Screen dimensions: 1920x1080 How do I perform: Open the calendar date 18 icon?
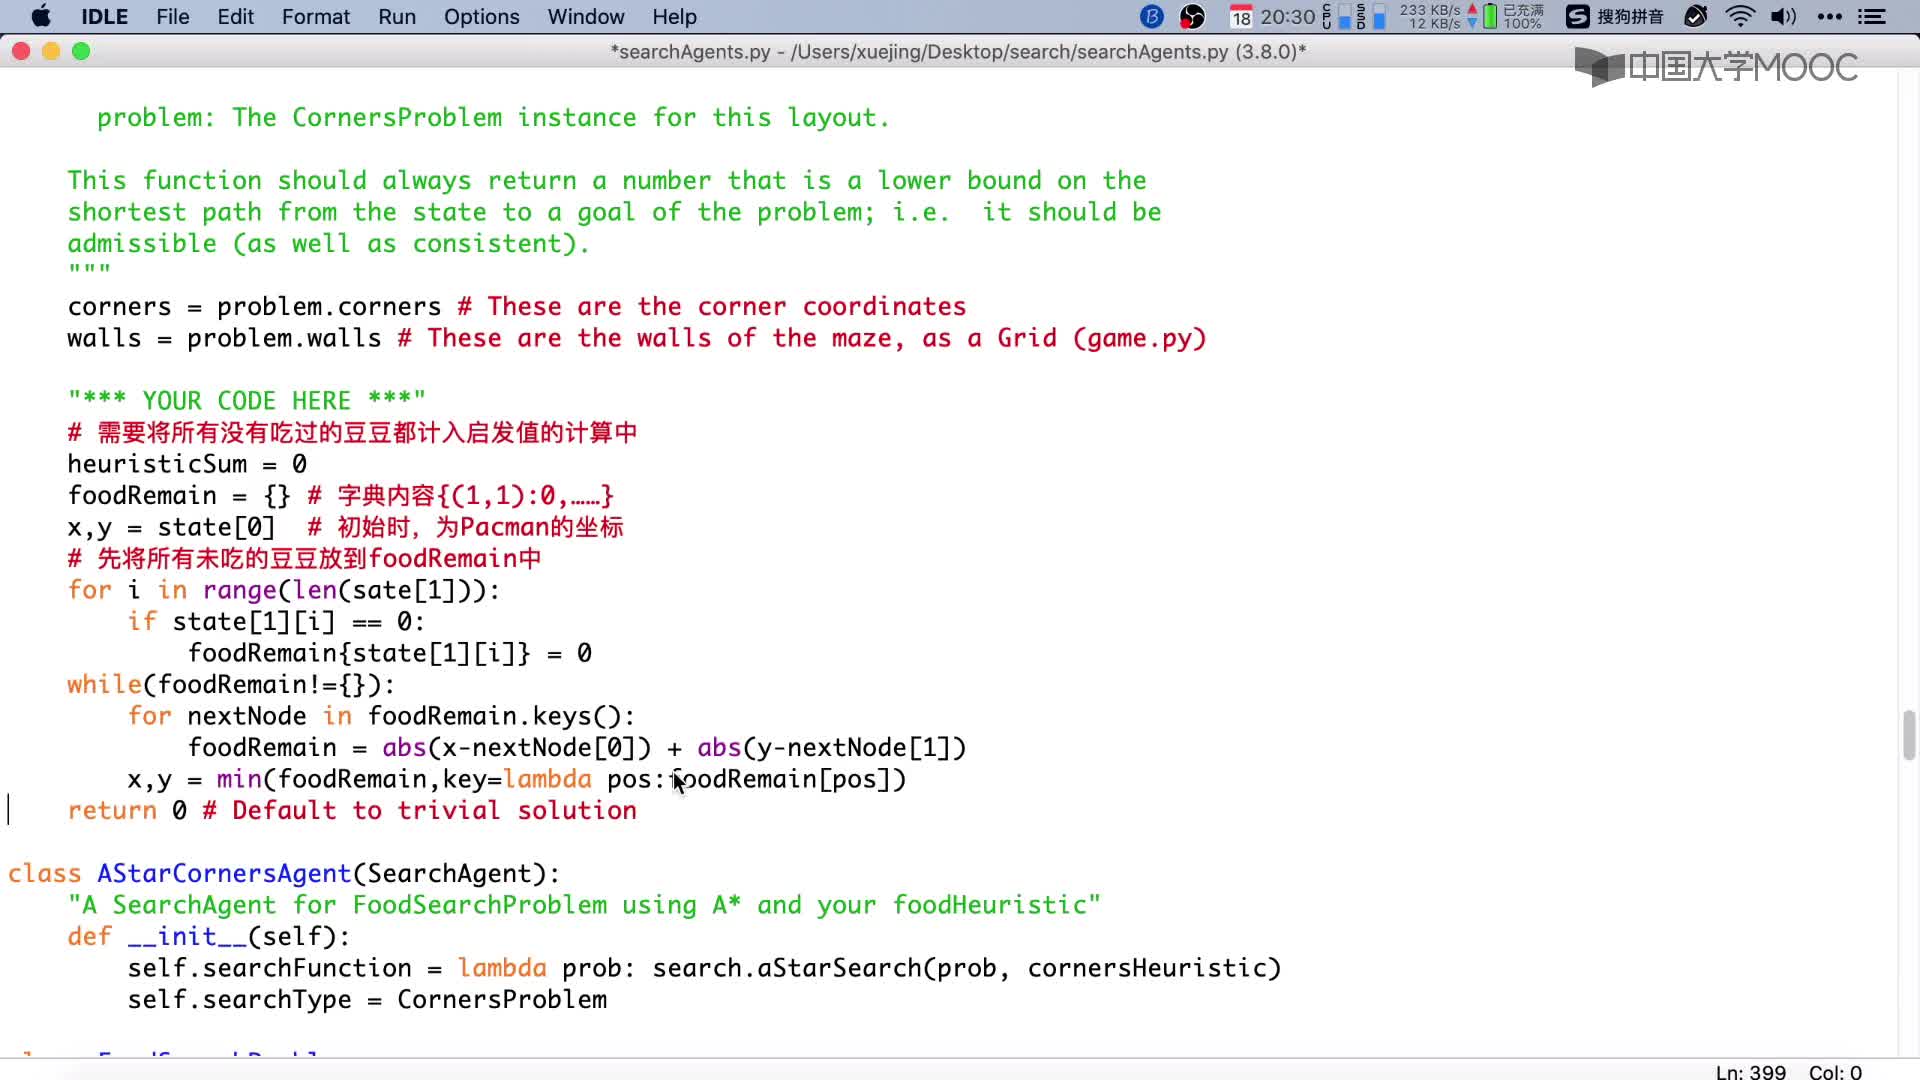1241,17
